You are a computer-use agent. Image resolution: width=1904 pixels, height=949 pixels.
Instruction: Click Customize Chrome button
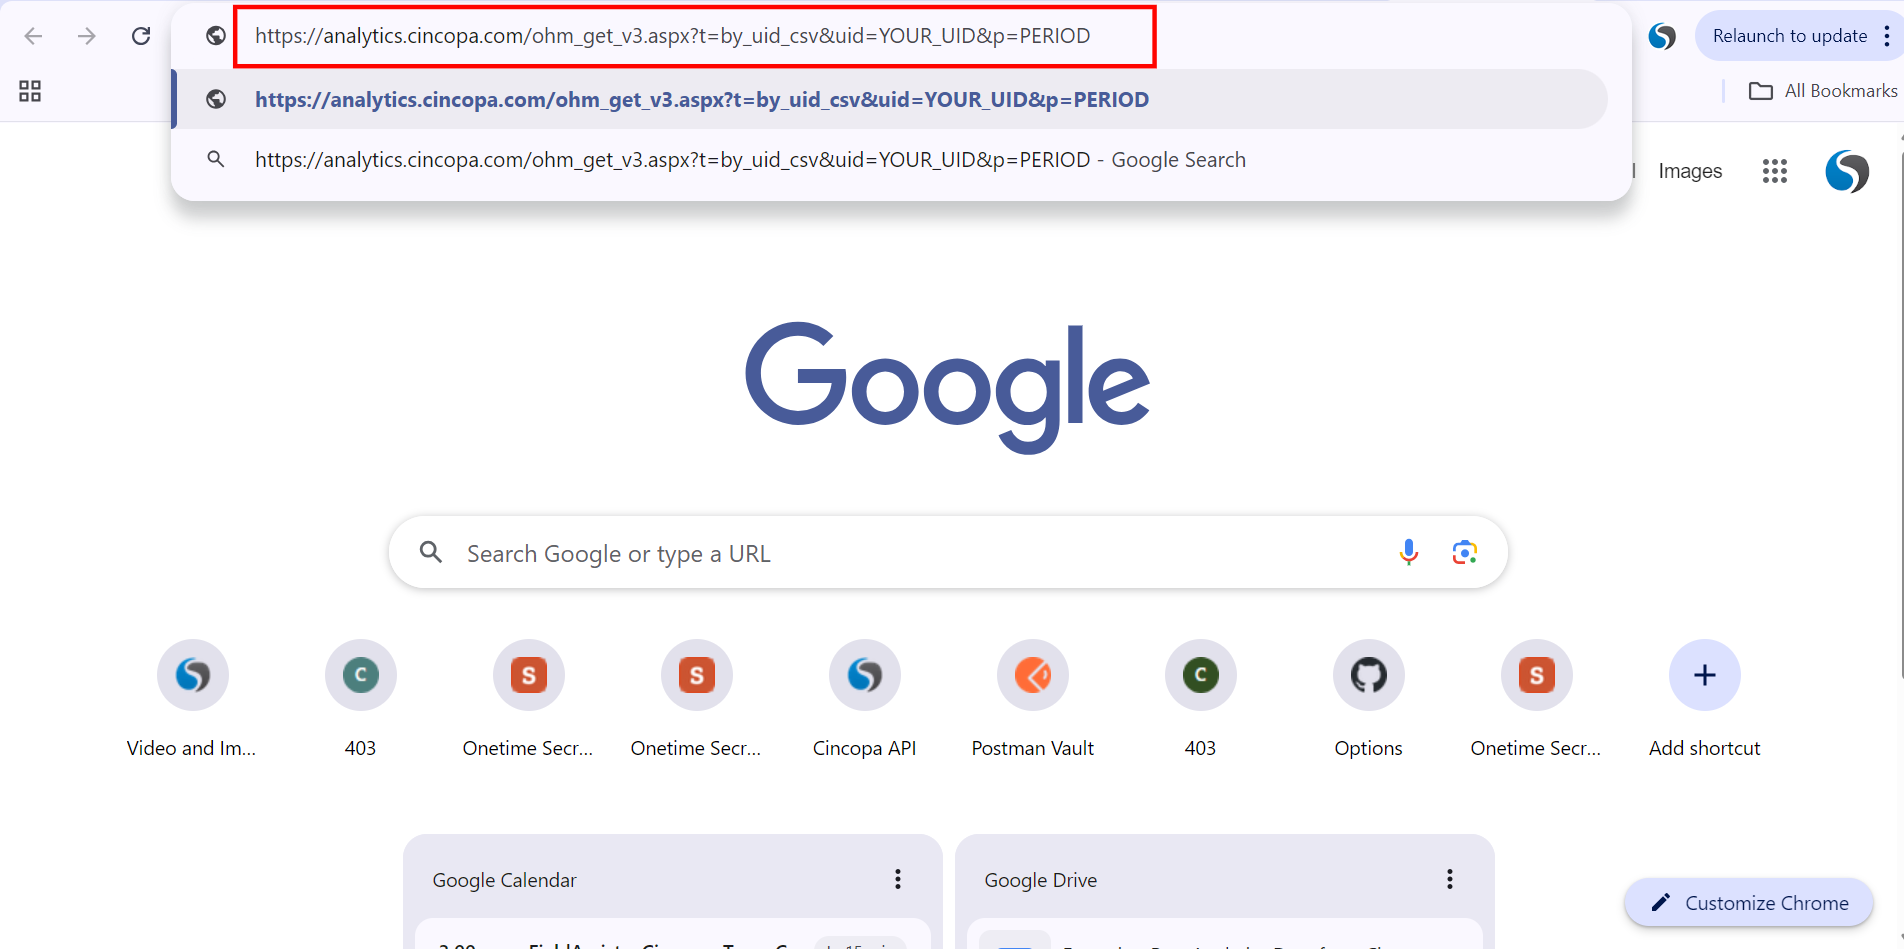pyautogui.click(x=1749, y=903)
